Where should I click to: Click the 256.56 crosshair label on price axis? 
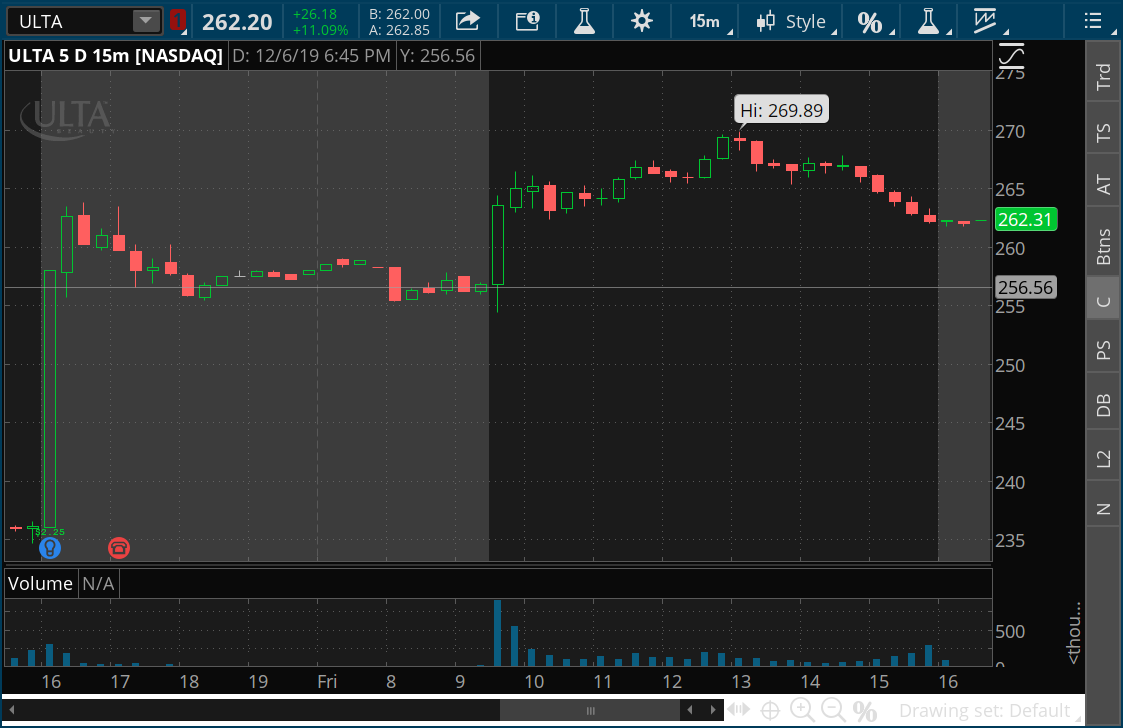click(x=1026, y=287)
